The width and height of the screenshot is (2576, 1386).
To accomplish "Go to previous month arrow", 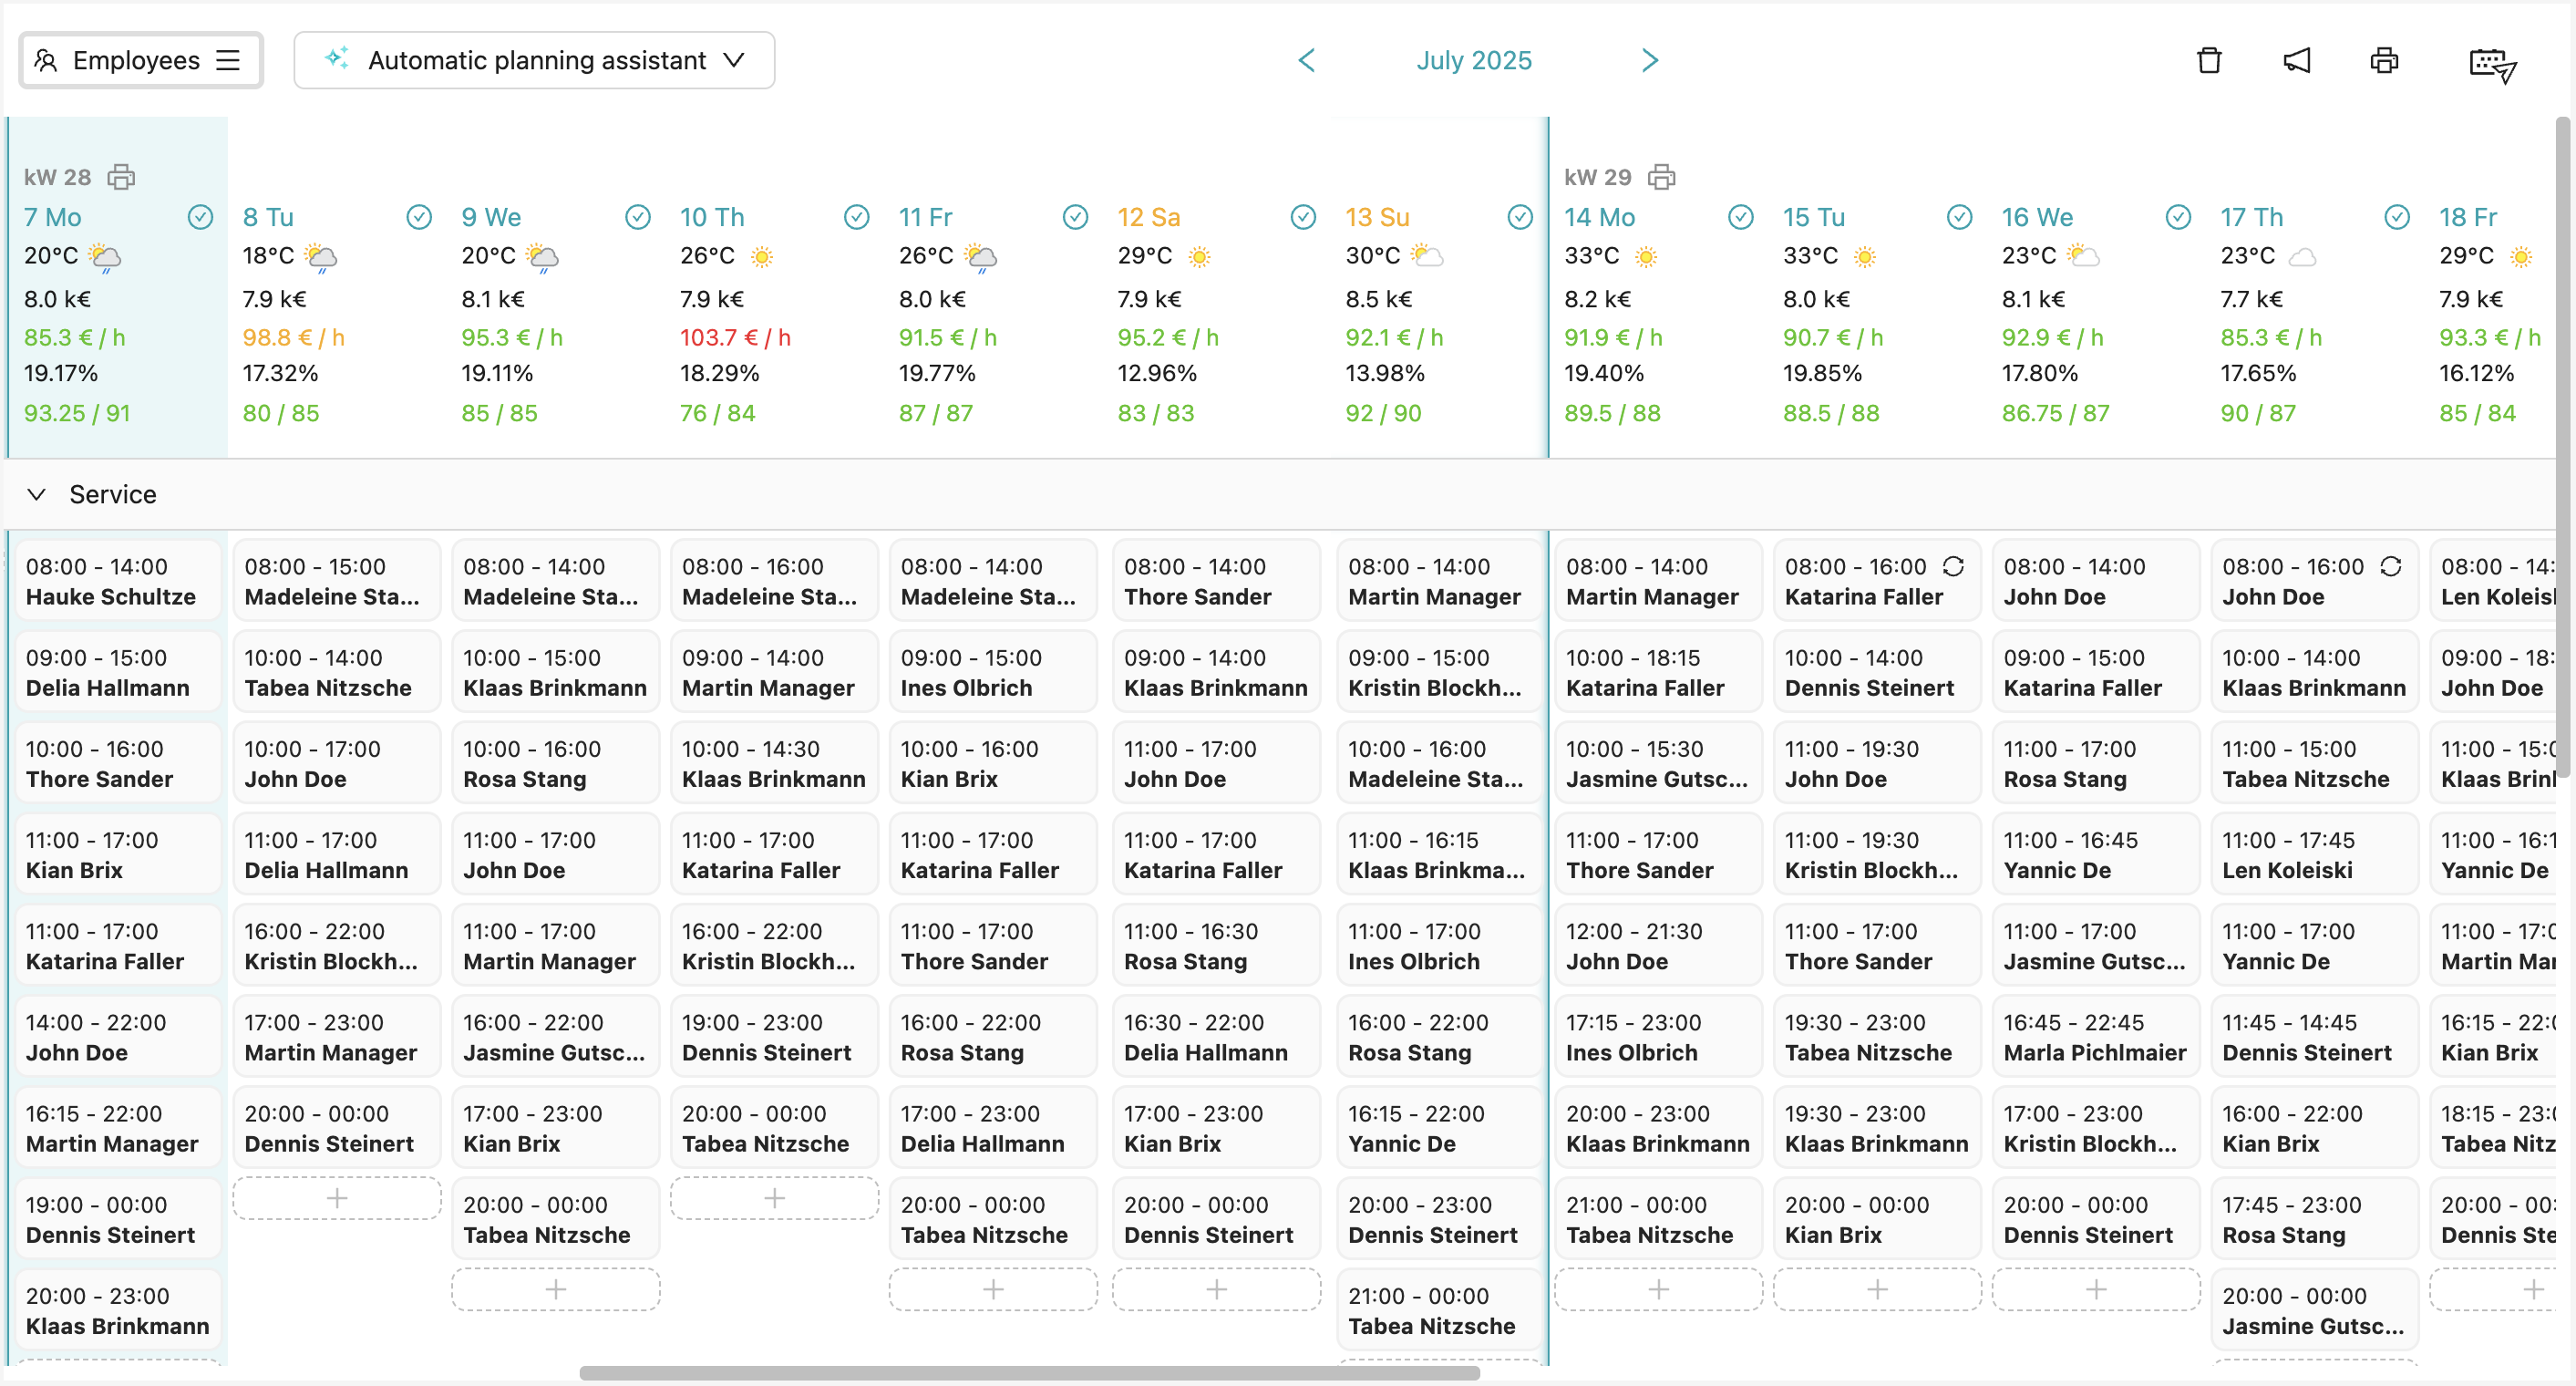I will coord(1306,60).
